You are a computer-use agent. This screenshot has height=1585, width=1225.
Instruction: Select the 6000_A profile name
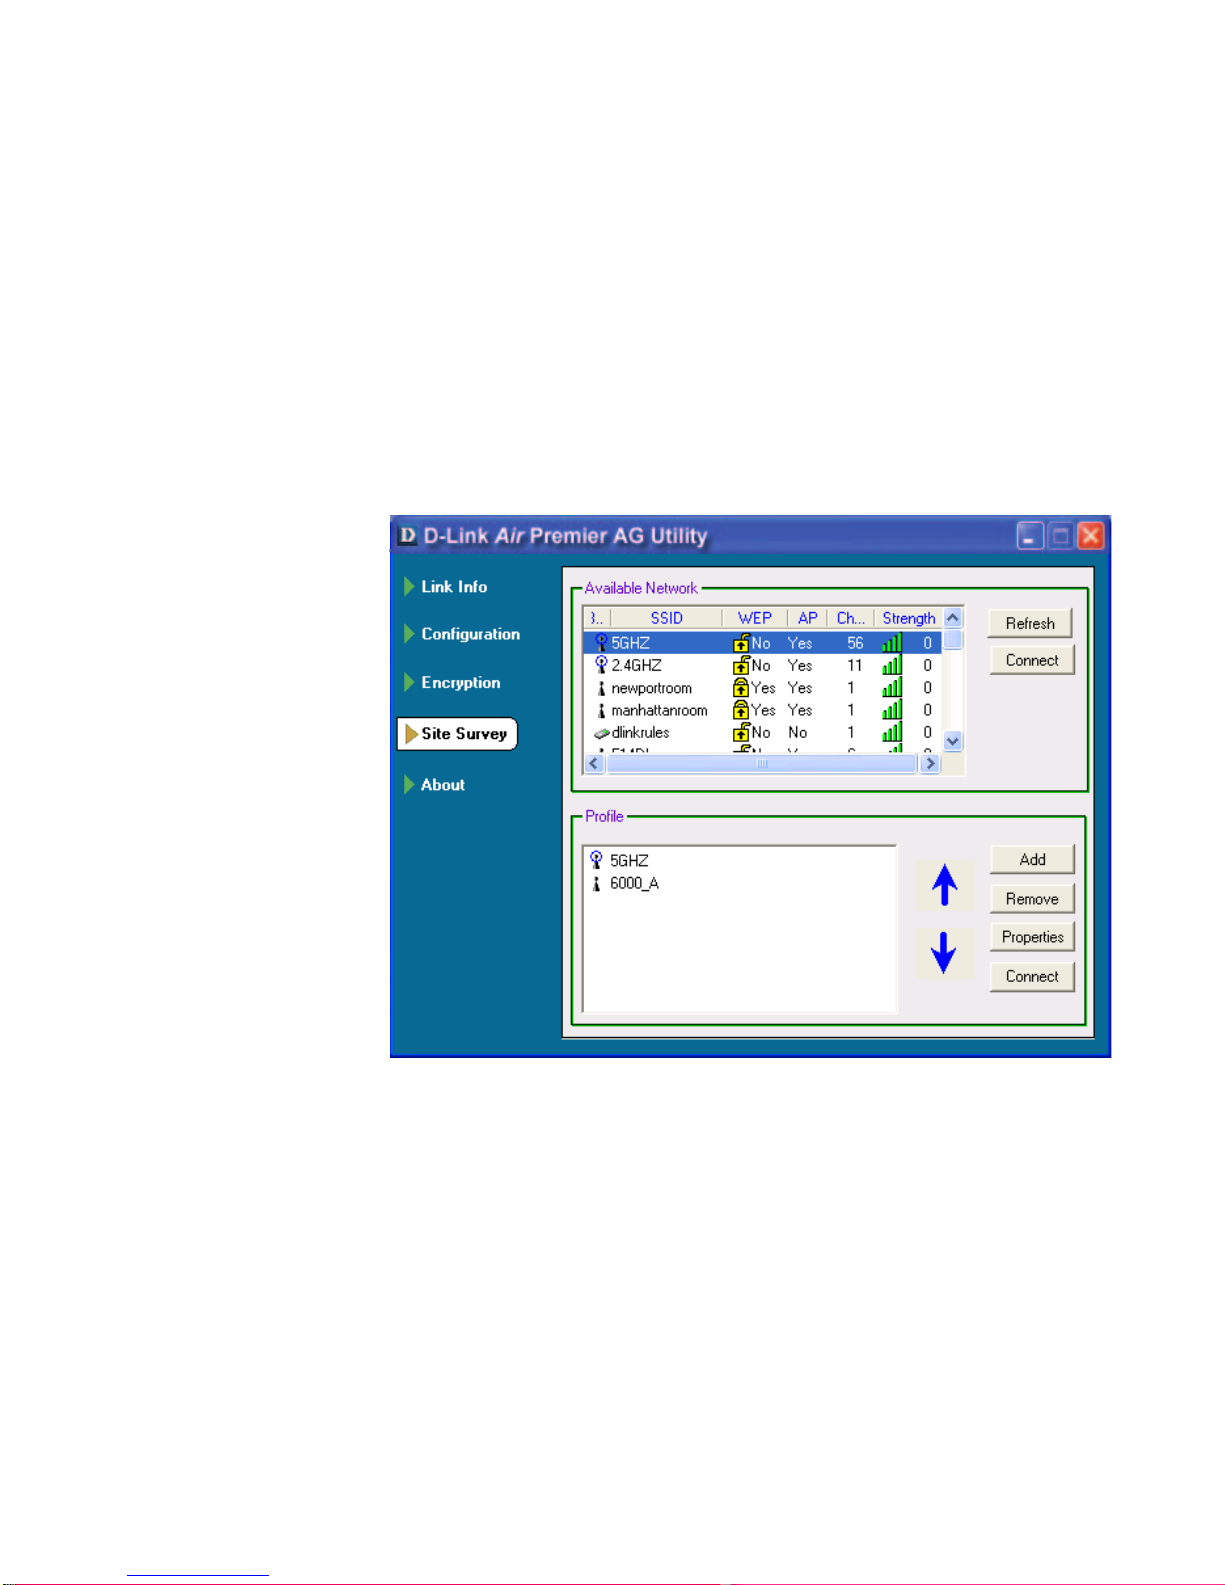(x=634, y=884)
